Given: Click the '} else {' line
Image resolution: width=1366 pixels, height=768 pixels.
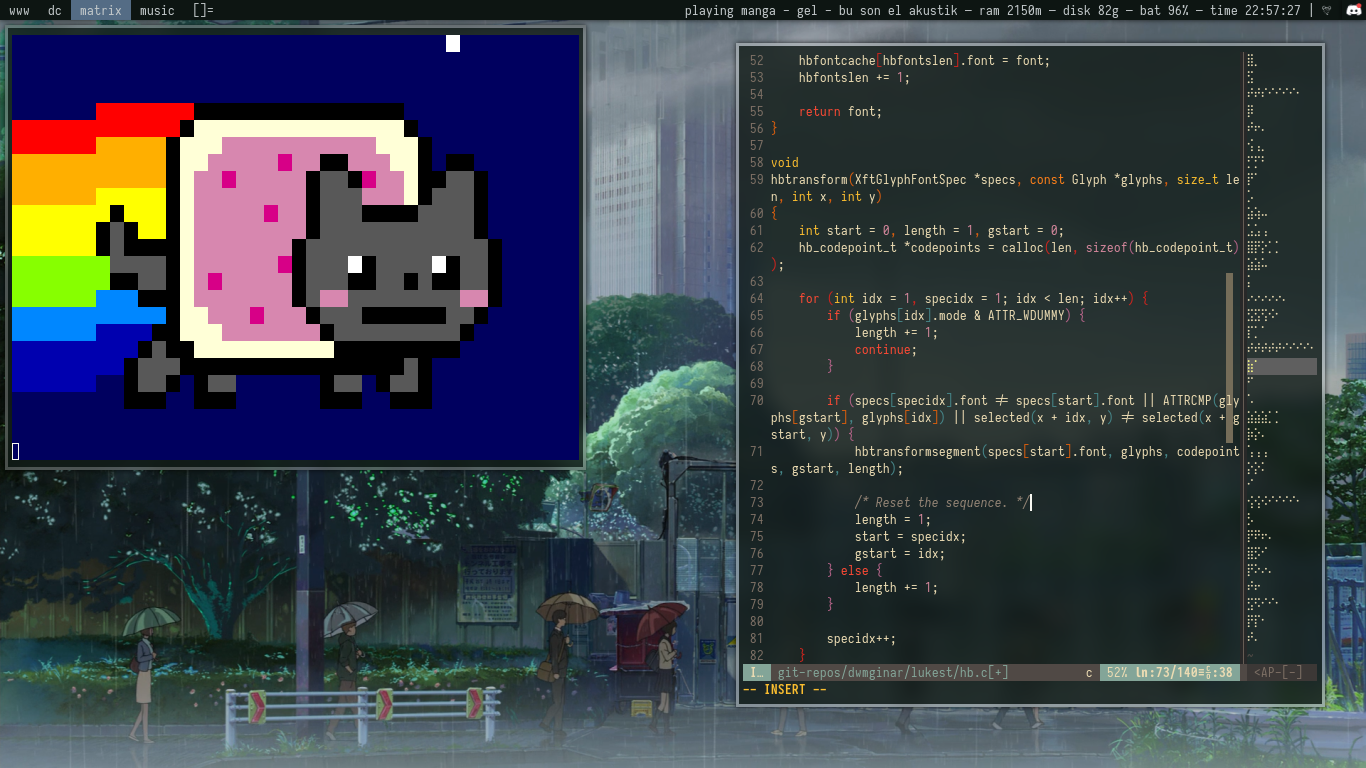Looking at the screenshot, I should 855,570.
